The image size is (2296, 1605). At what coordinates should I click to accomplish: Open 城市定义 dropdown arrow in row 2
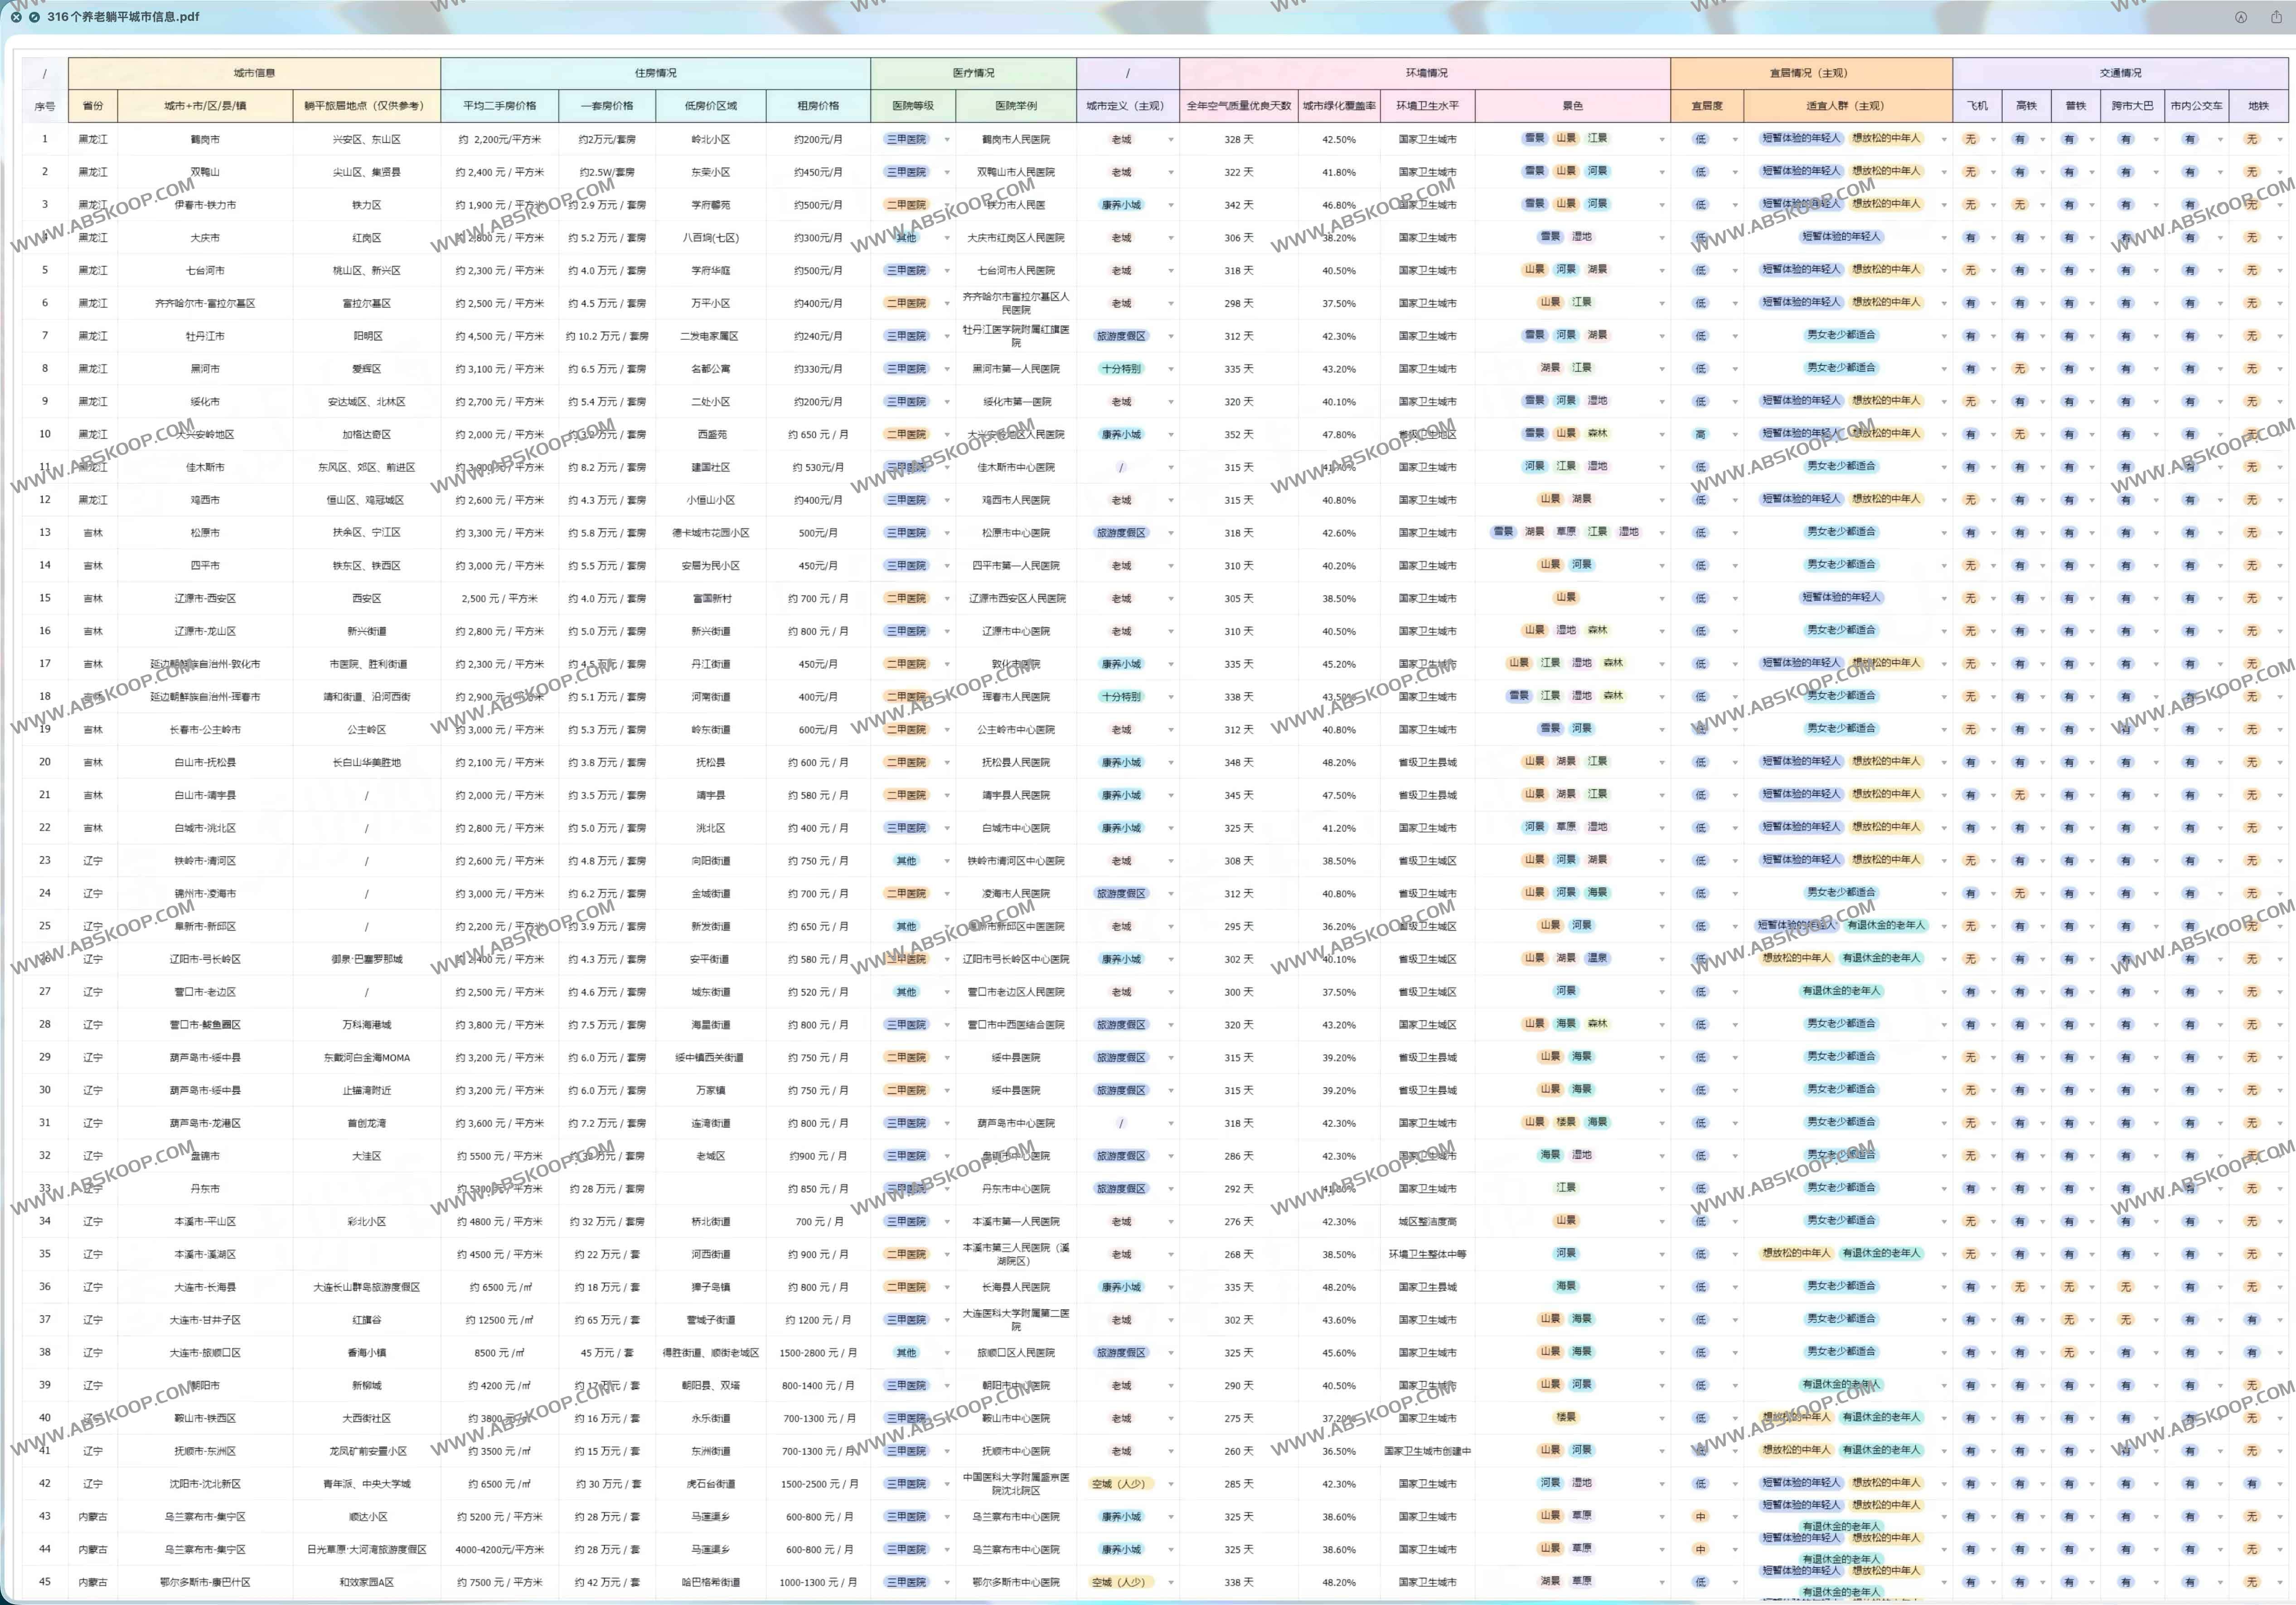tap(1170, 173)
